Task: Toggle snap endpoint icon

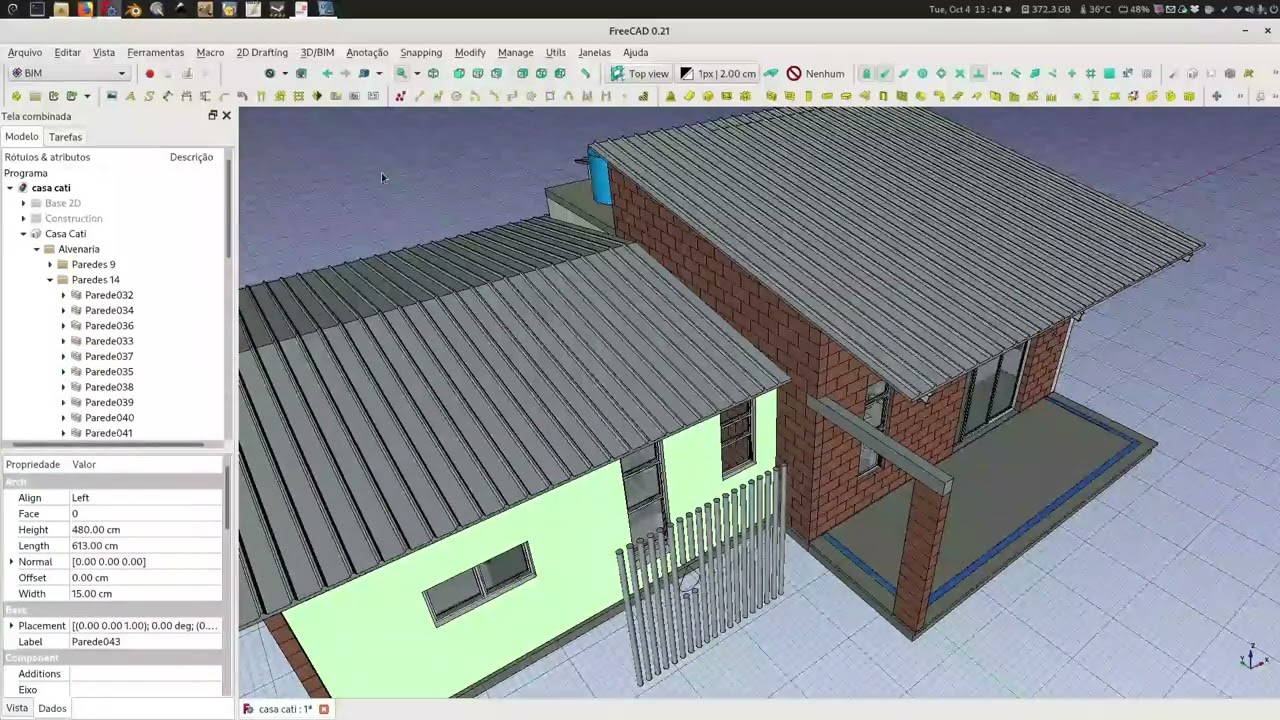Action: pos(885,73)
